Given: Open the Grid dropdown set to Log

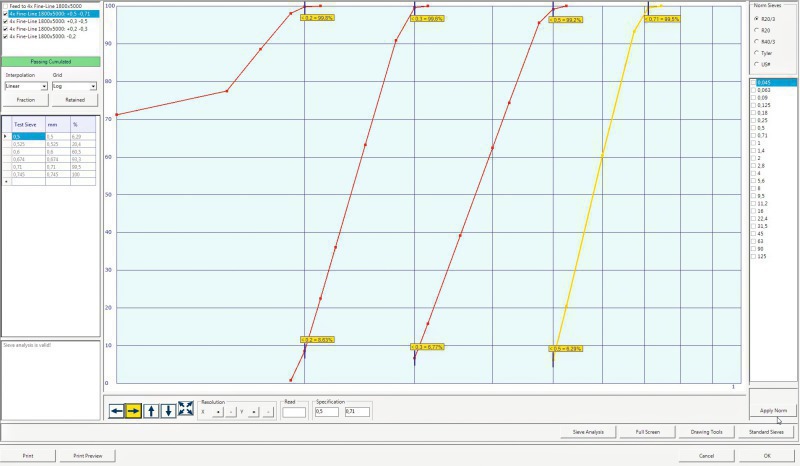Looking at the screenshot, I should (x=74, y=86).
